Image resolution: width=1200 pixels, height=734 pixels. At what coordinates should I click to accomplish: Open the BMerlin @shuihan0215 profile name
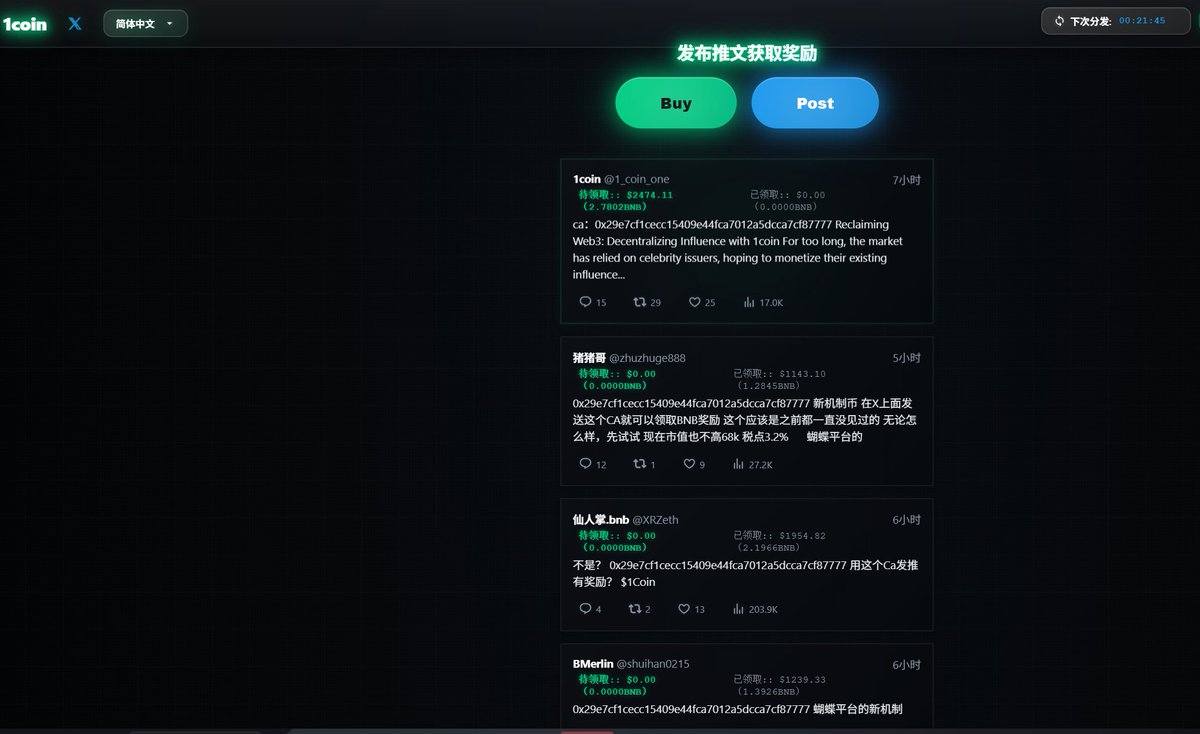631,664
